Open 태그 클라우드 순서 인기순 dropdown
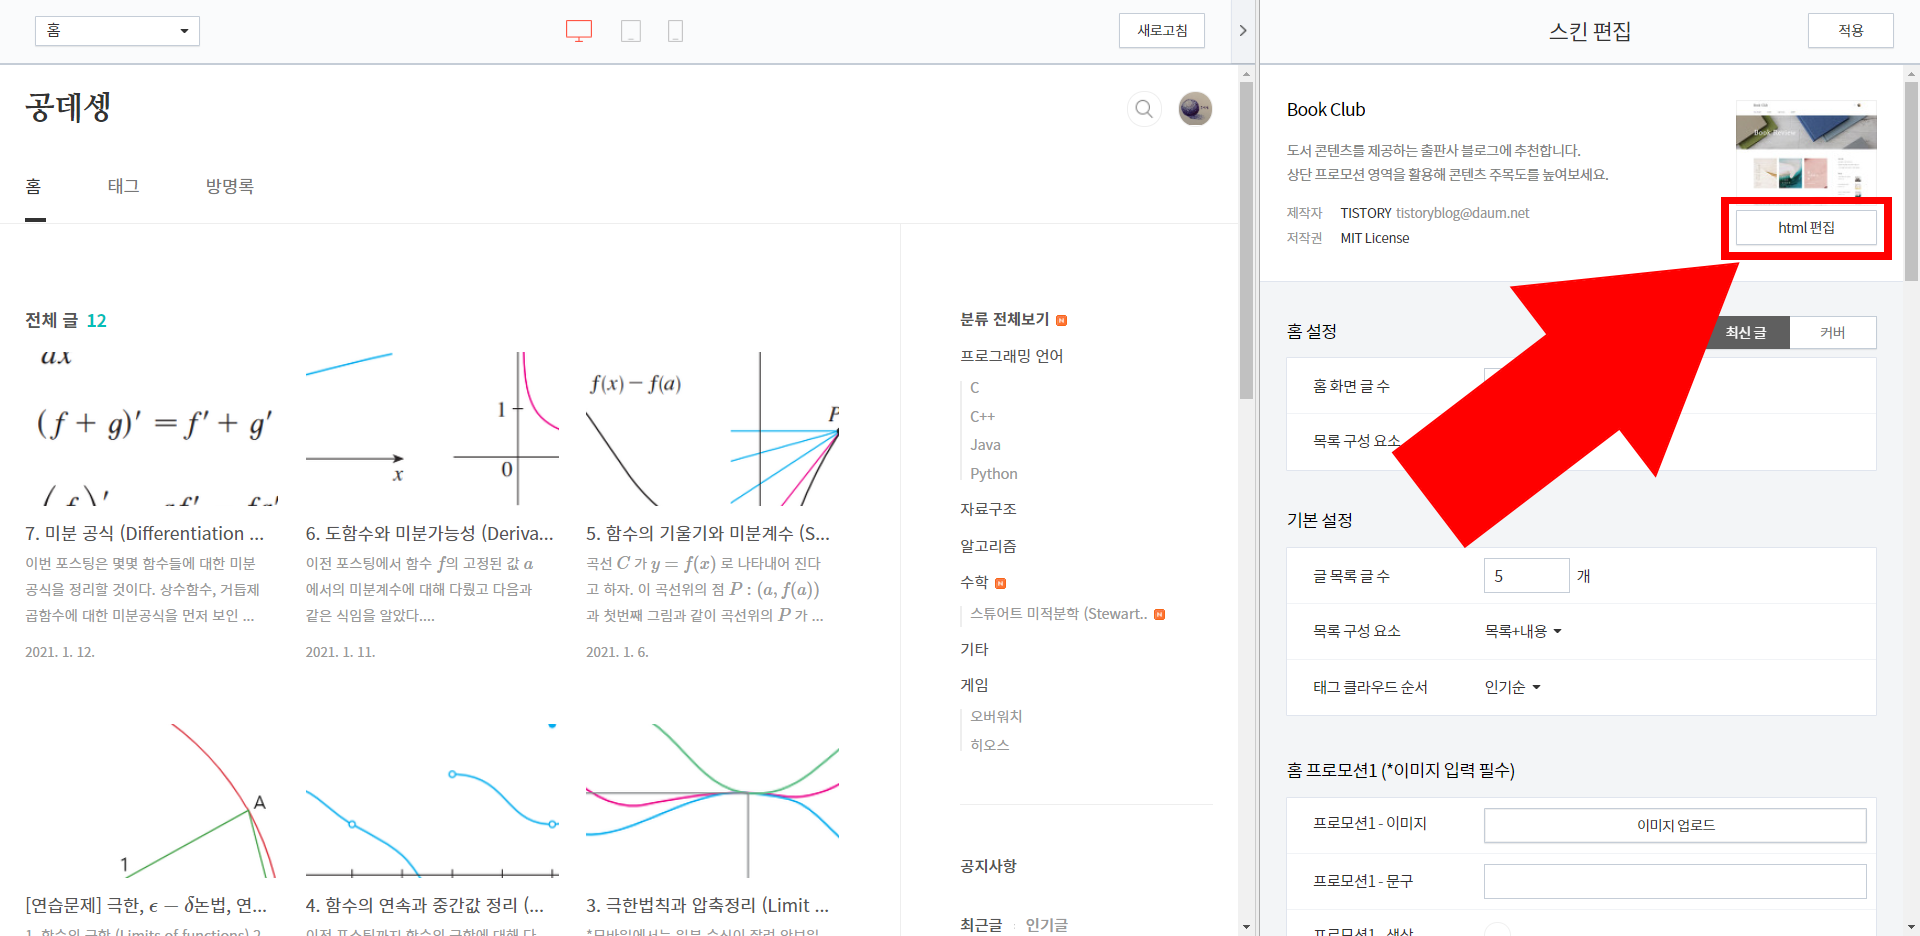The width and height of the screenshot is (1920, 936). pyautogui.click(x=1512, y=687)
